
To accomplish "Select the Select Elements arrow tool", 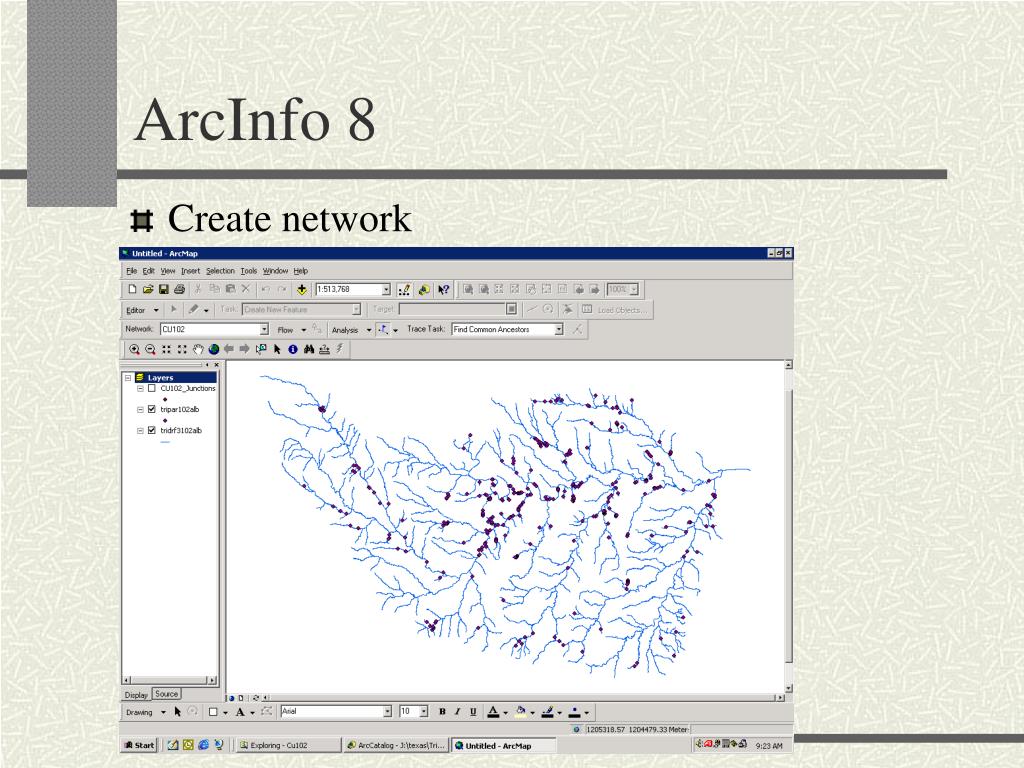I will coord(277,349).
